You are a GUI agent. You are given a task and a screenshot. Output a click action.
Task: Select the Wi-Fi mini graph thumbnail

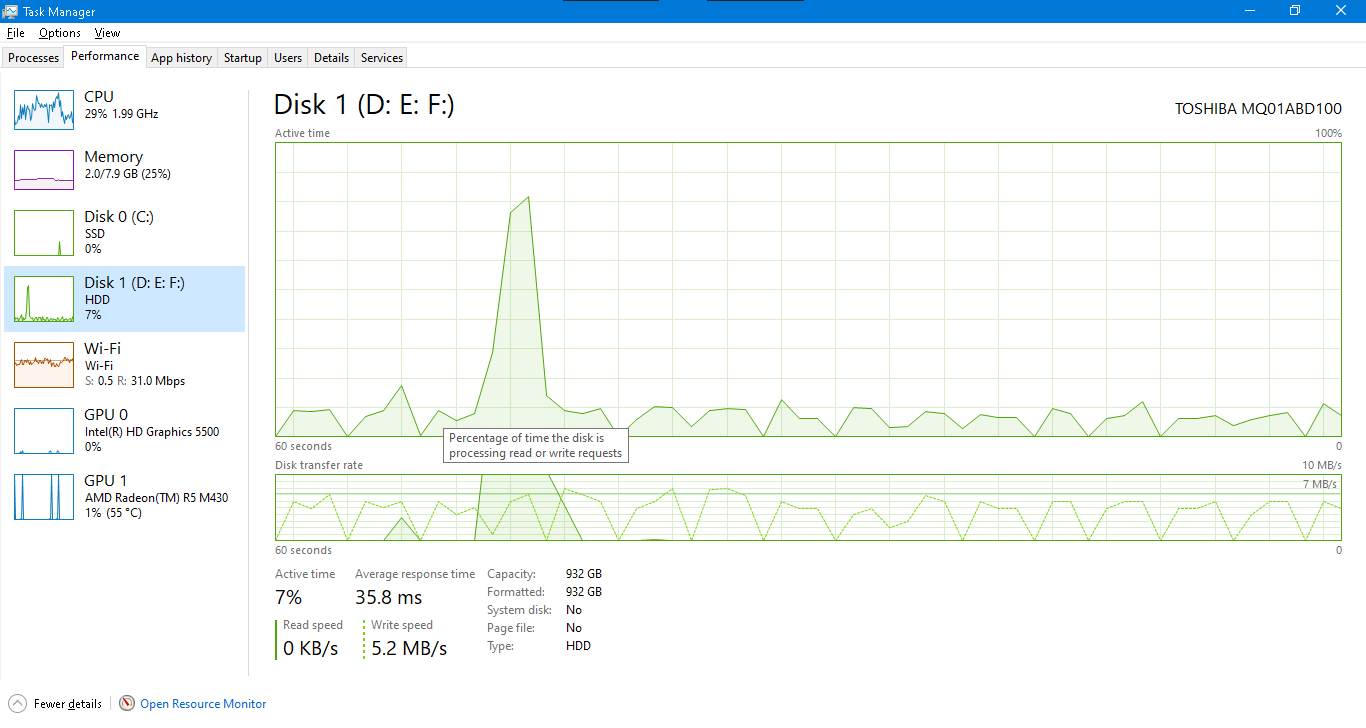44,364
